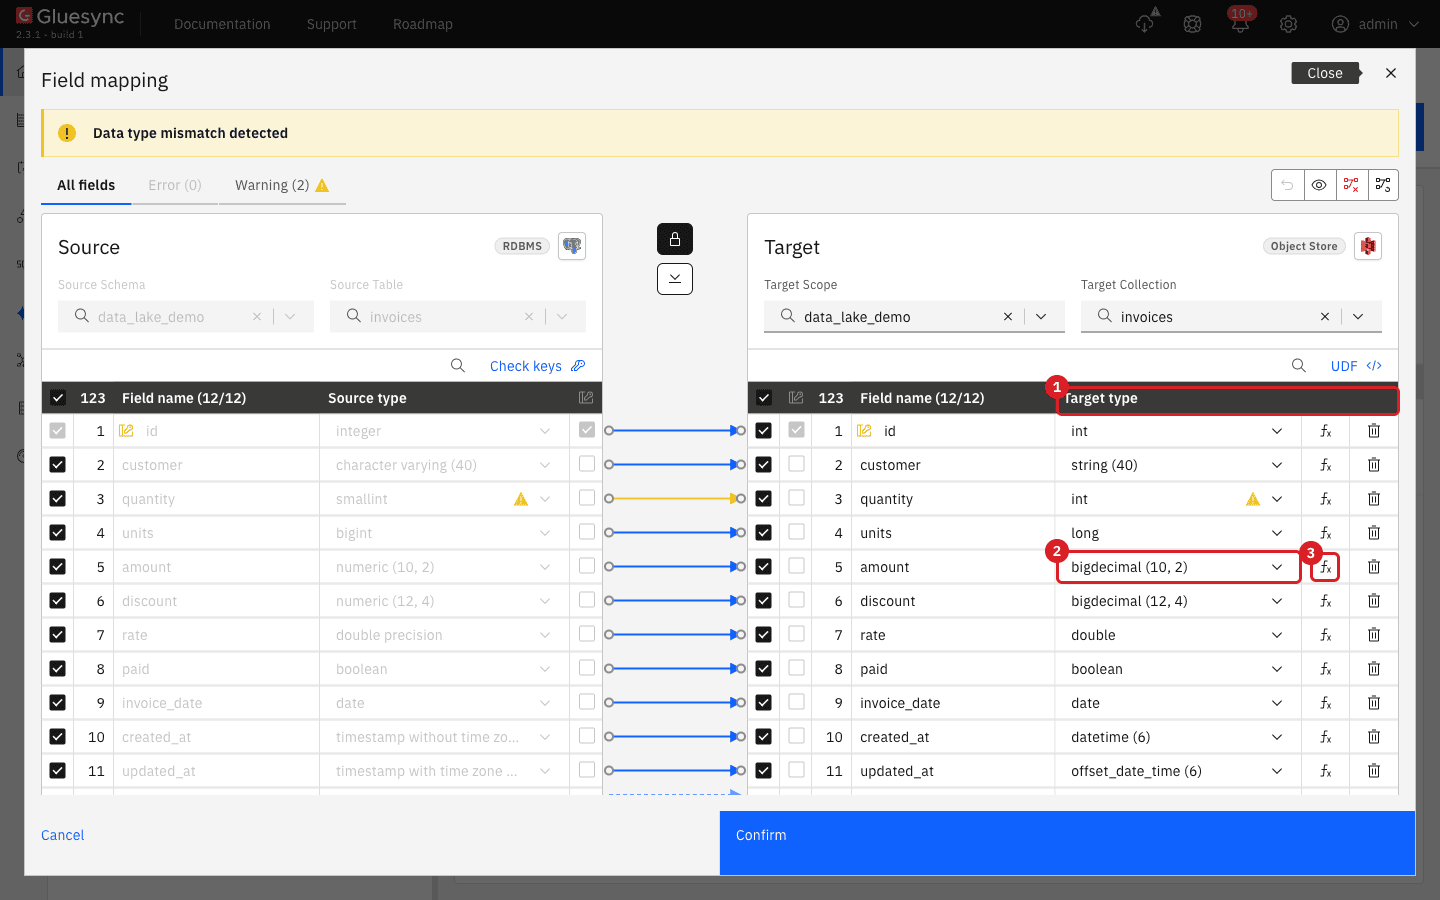
Task: Open the Roadmap menu
Action: coord(423,24)
